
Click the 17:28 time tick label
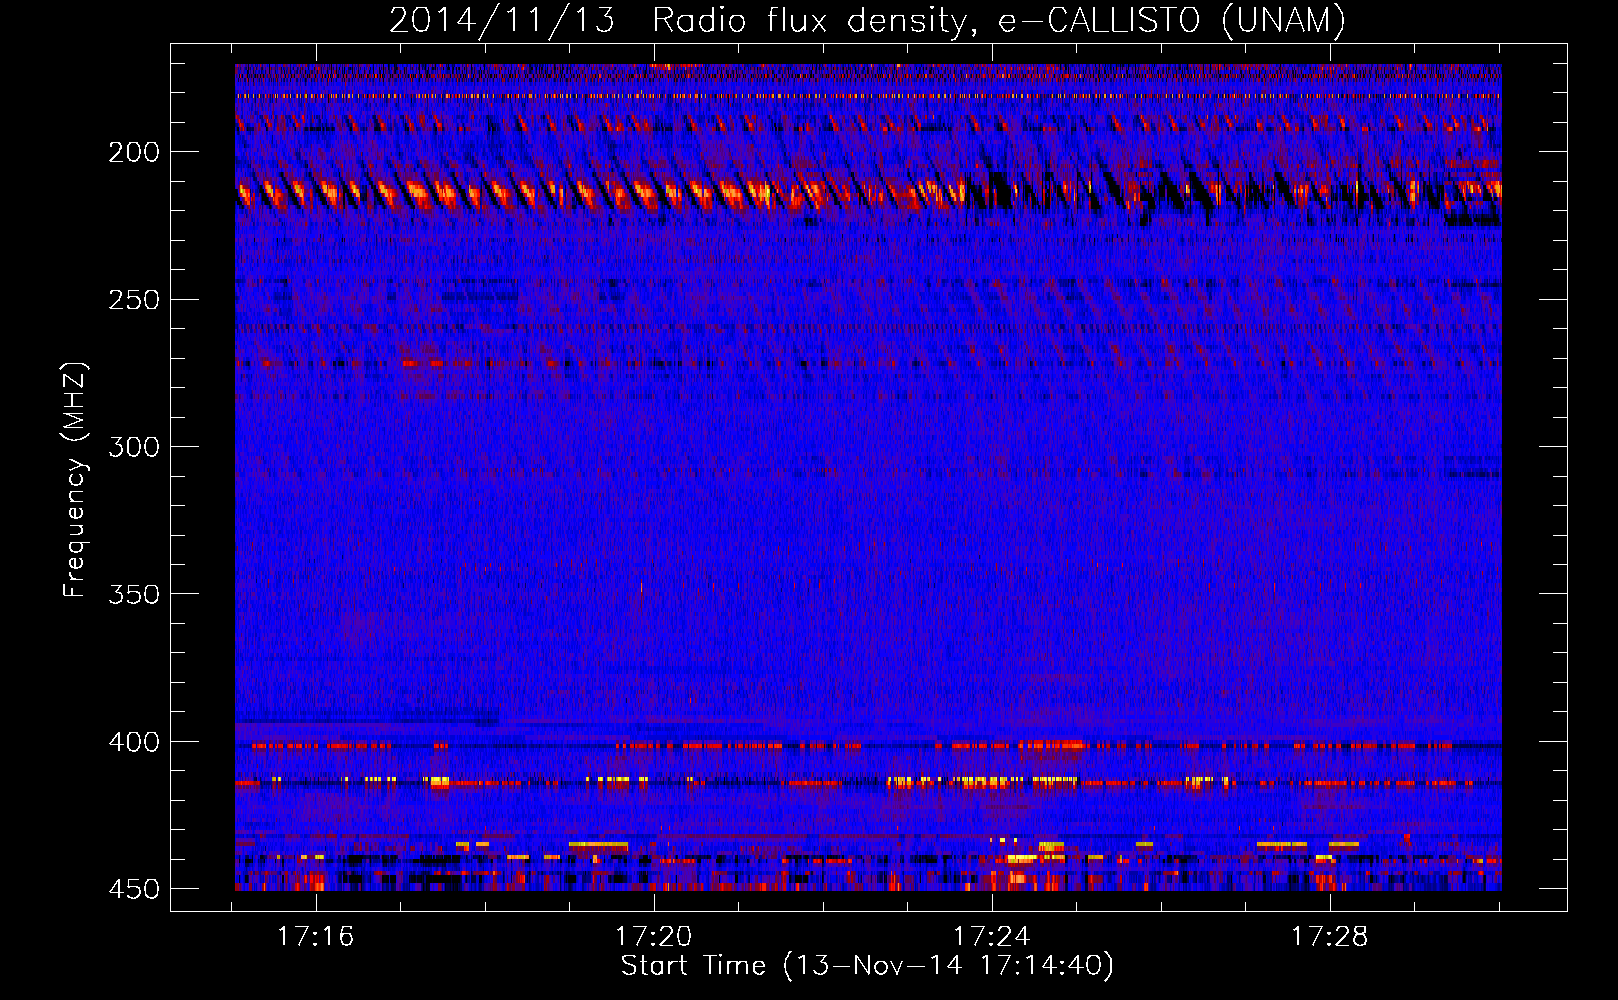click(x=1330, y=937)
